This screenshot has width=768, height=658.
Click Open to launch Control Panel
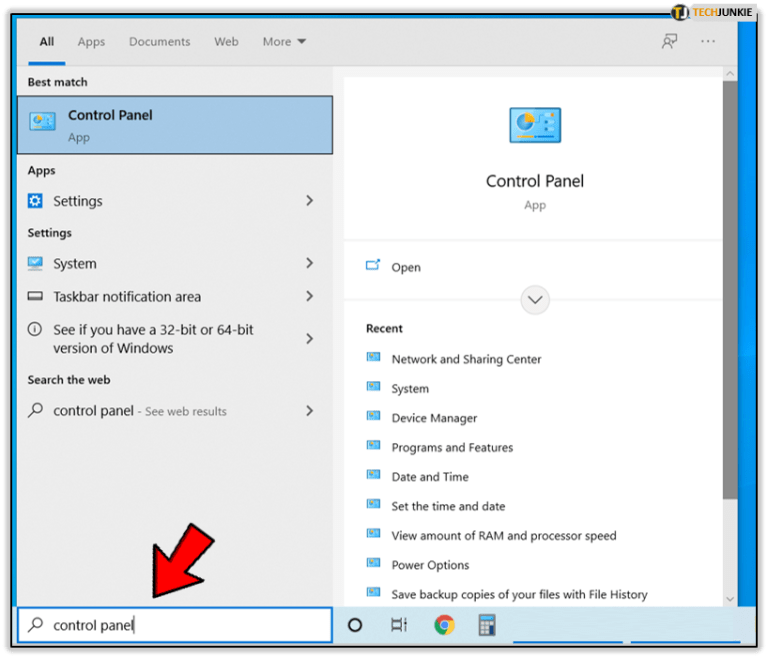pyautogui.click(x=406, y=267)
